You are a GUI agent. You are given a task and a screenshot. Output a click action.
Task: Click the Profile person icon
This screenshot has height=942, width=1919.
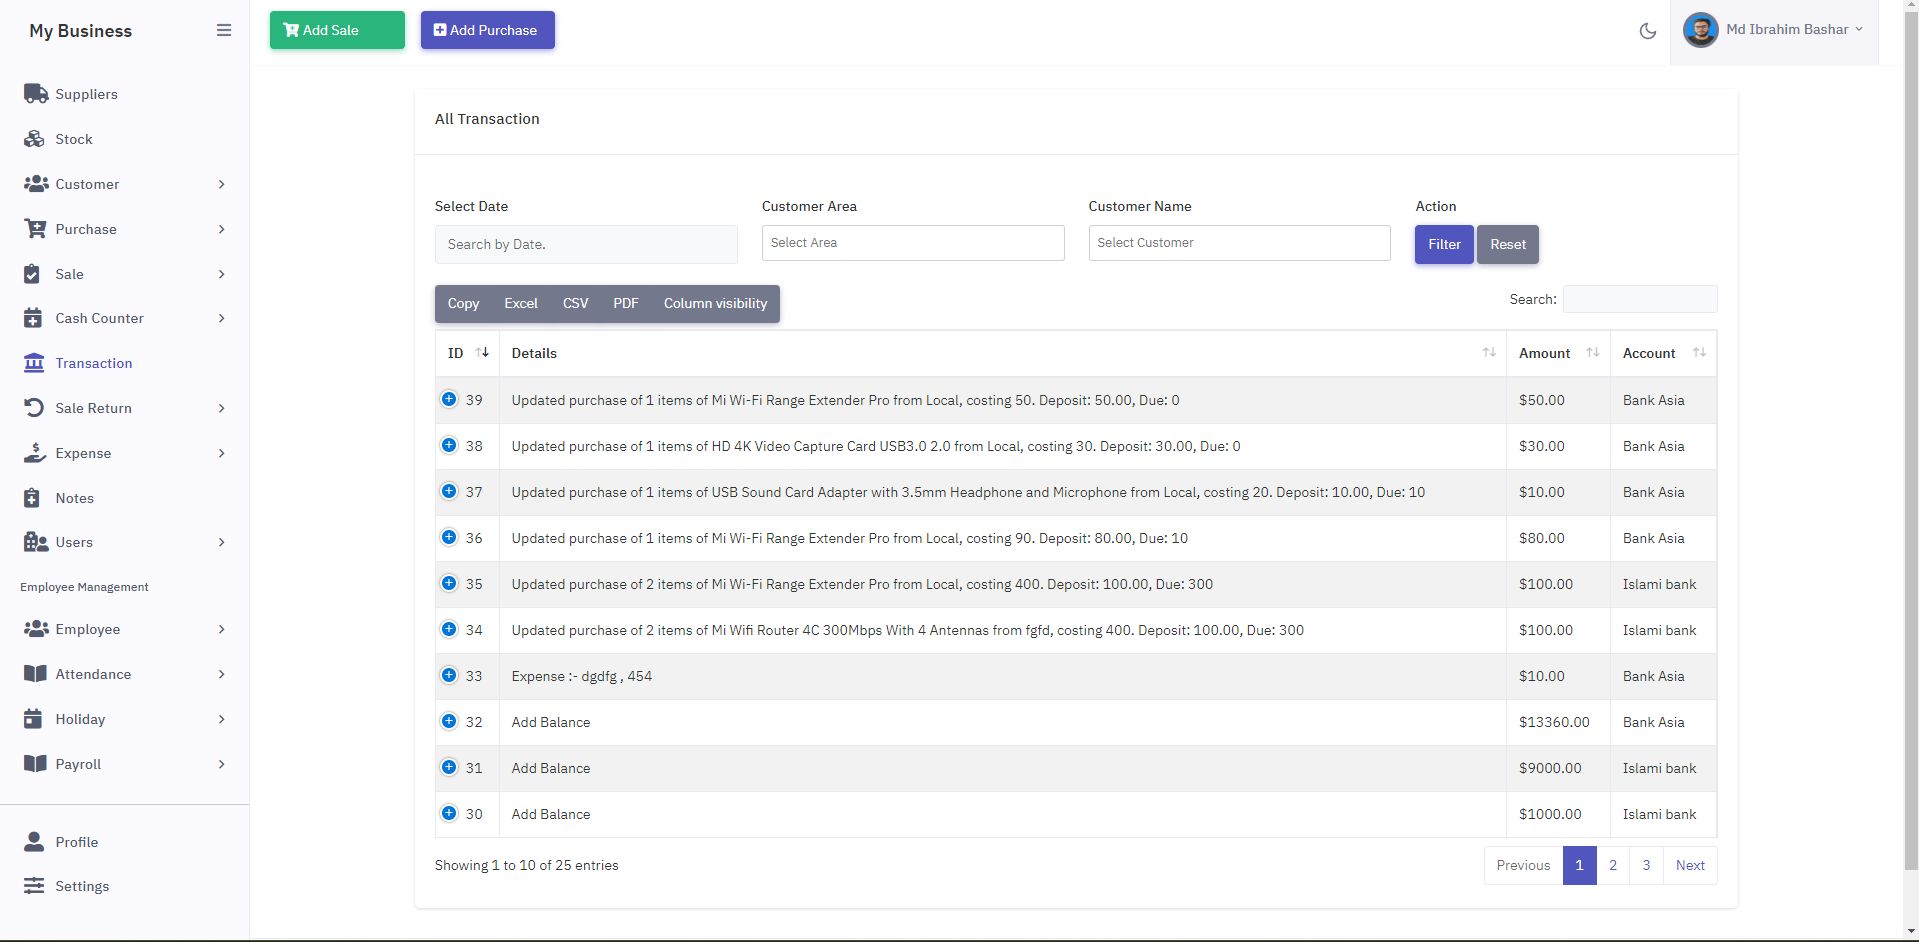coord(34,842)
